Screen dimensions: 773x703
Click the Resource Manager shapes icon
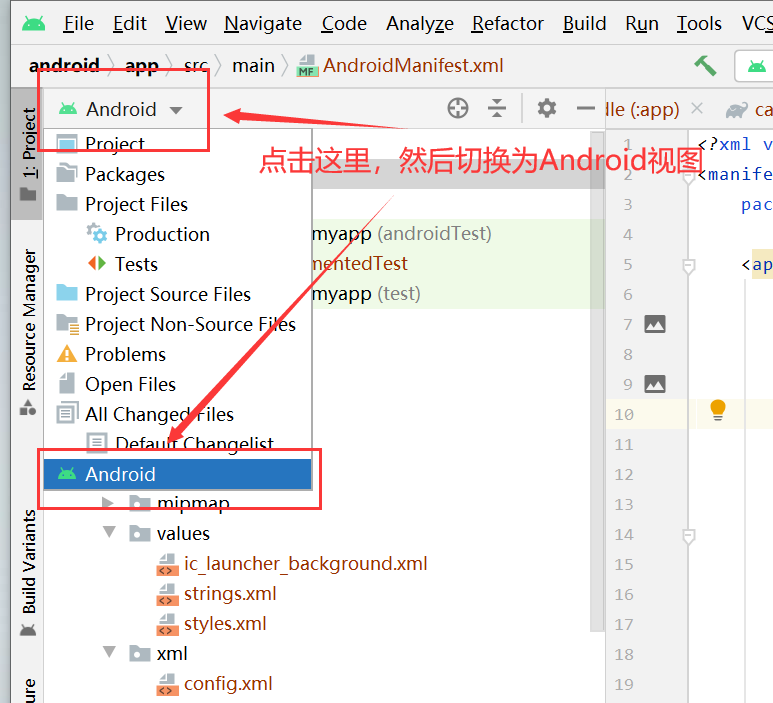(x=28, y=408)
